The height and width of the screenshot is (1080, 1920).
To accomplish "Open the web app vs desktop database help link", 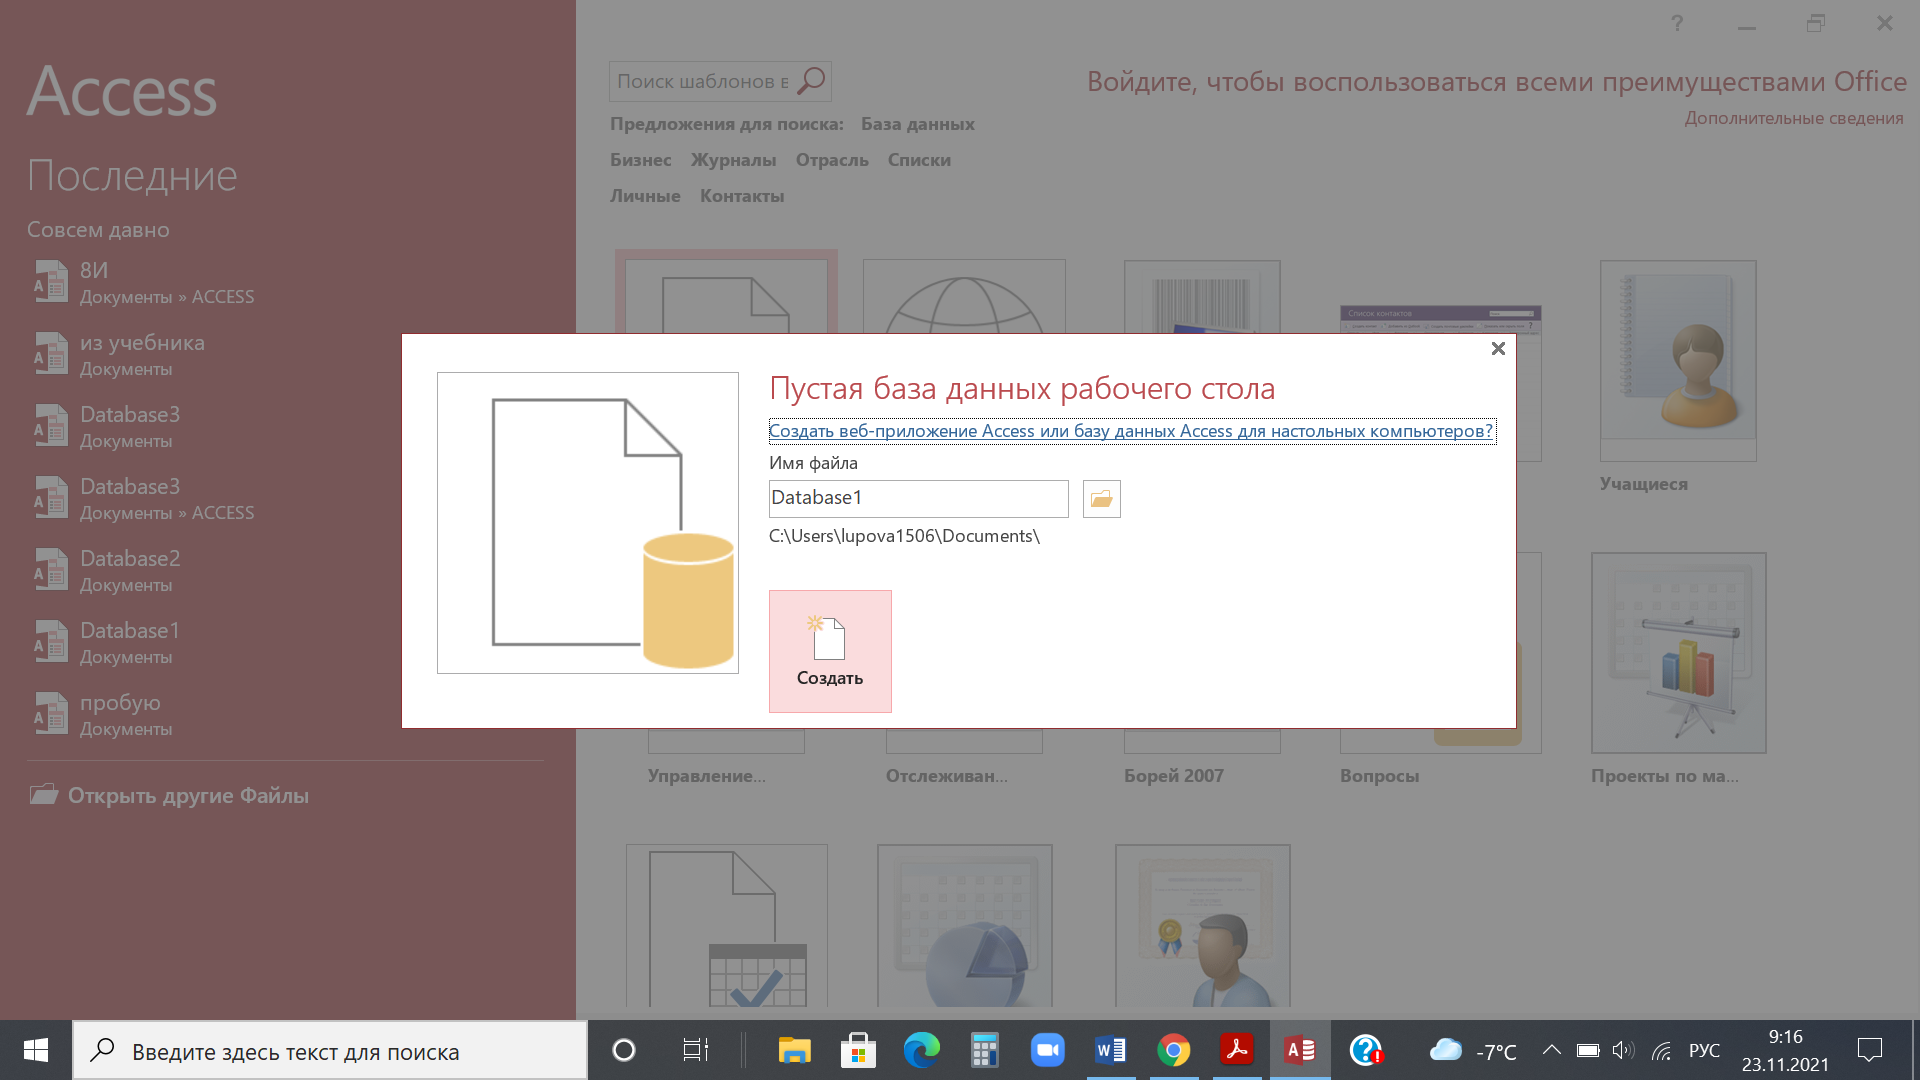I will click(x=1131, y=431).
